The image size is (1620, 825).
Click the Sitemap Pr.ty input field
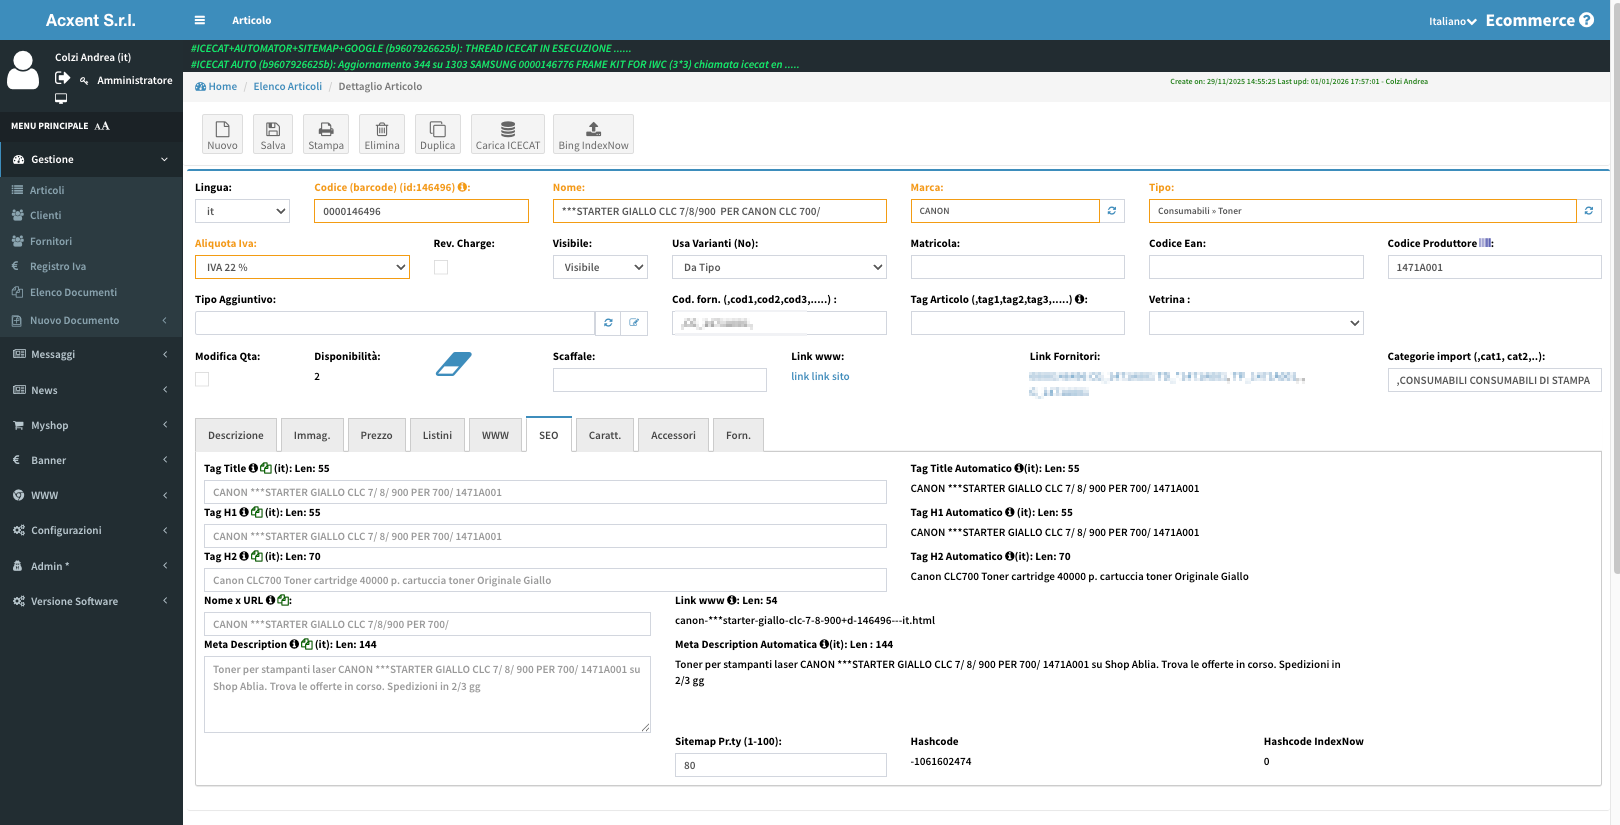click(780, 765)
